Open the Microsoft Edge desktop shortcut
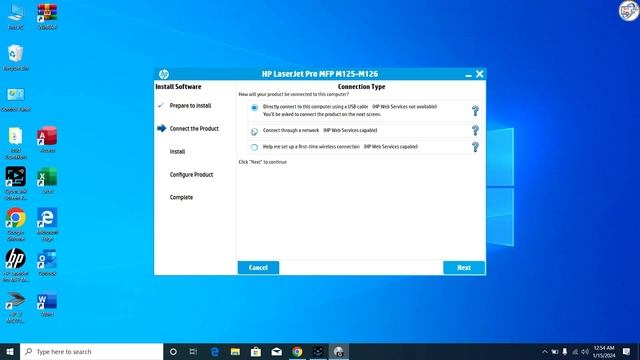 pos(47,224)
